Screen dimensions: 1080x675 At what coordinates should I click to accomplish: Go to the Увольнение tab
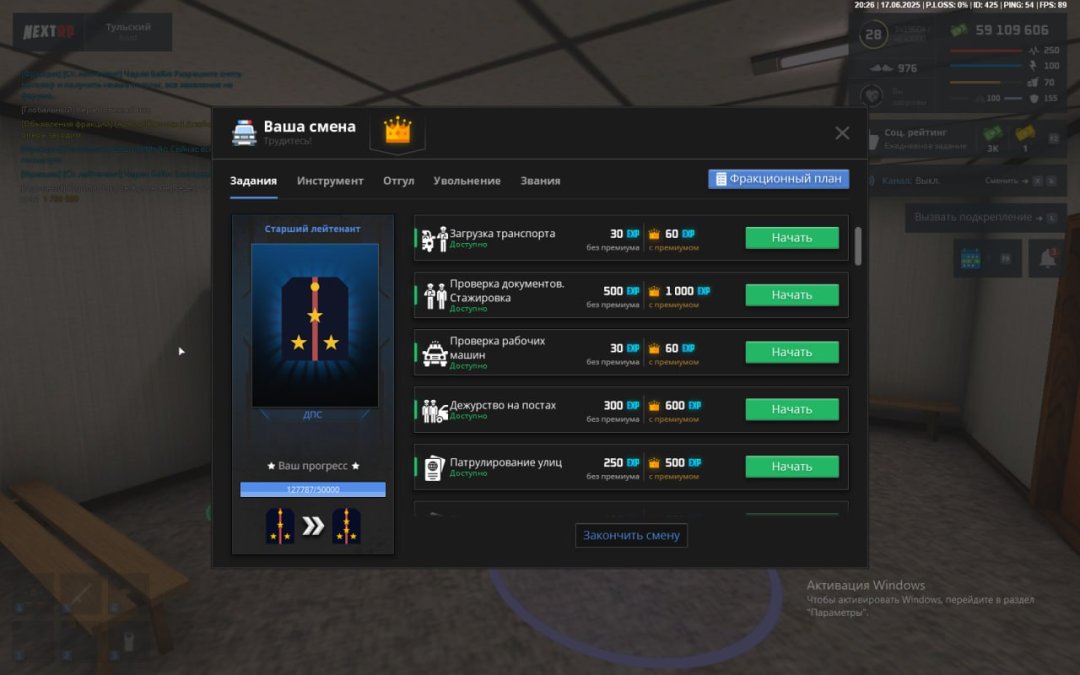pos(467,180)
